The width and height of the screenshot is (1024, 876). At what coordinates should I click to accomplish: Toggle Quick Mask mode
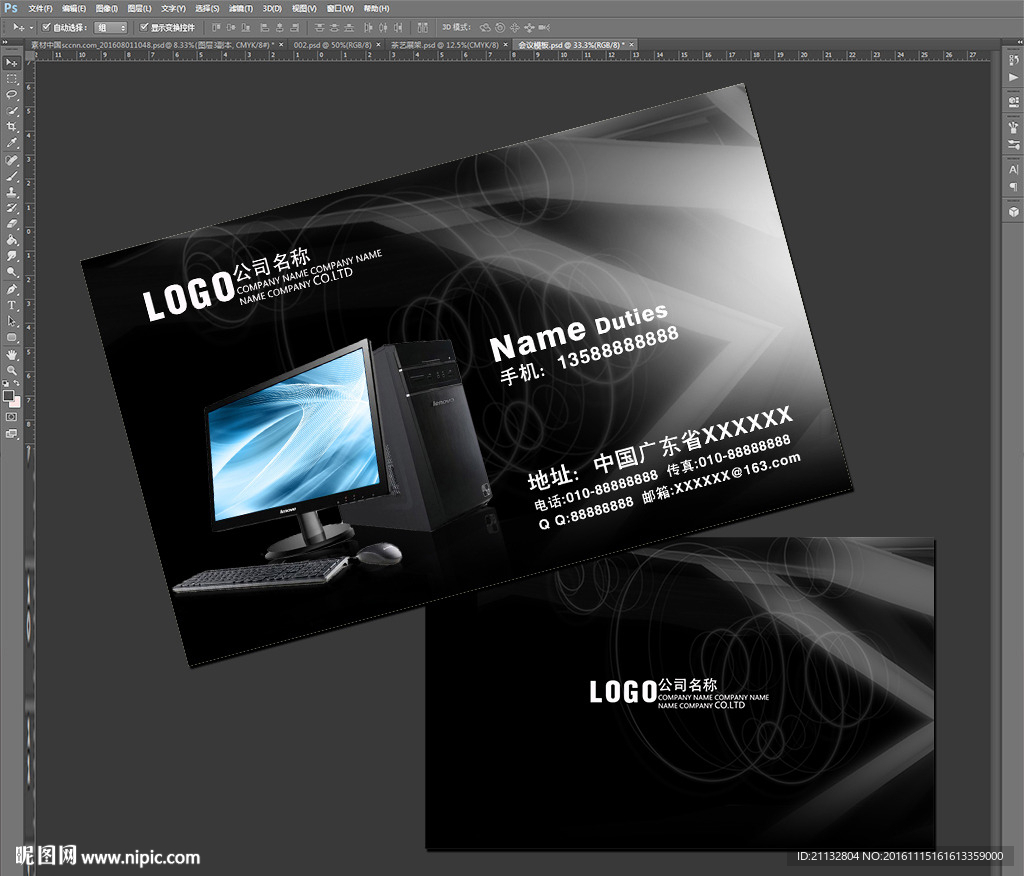point(12,416)
